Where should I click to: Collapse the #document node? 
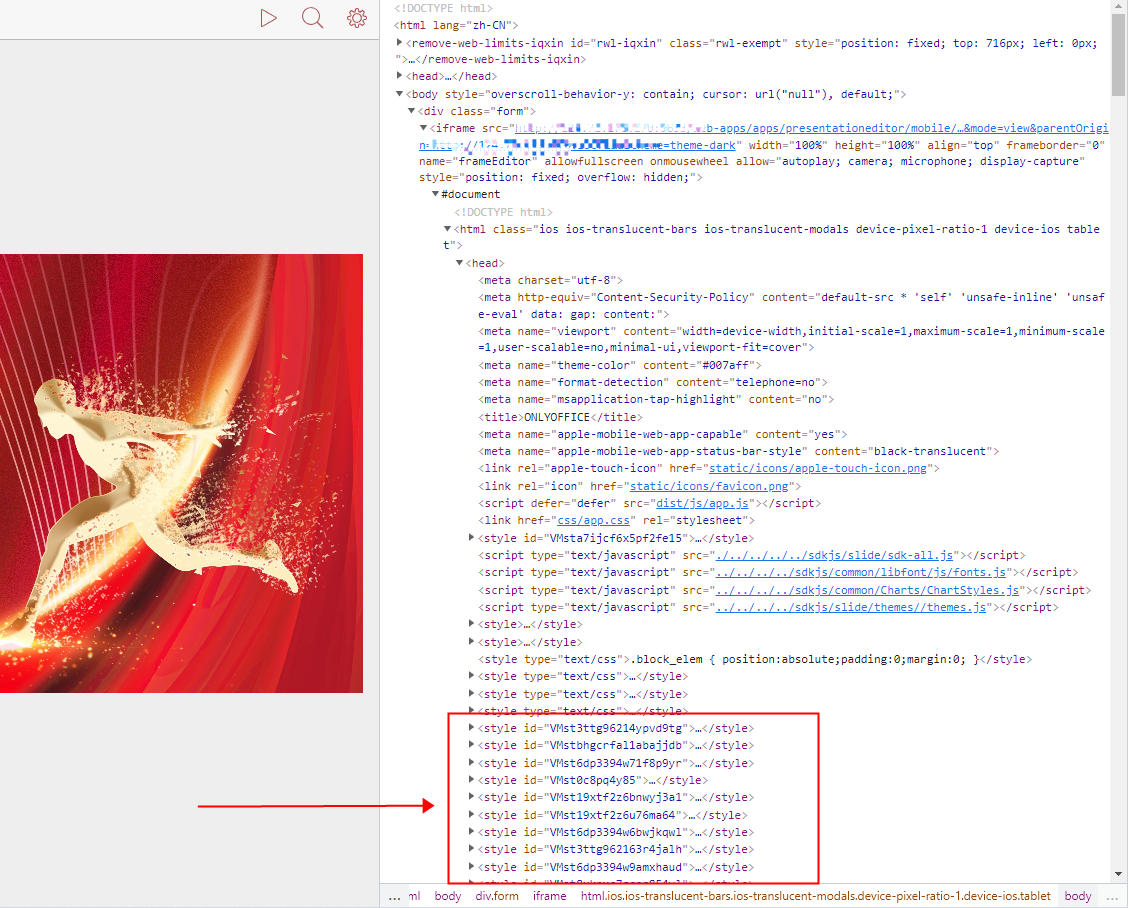pos(435,194)
